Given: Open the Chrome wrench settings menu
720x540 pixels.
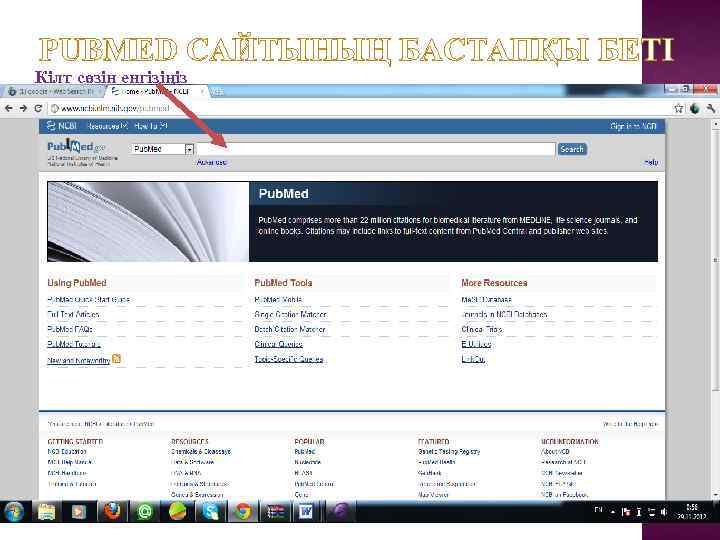Looking at the screenshot, I should pyautogui.click(x=711, y=108).
